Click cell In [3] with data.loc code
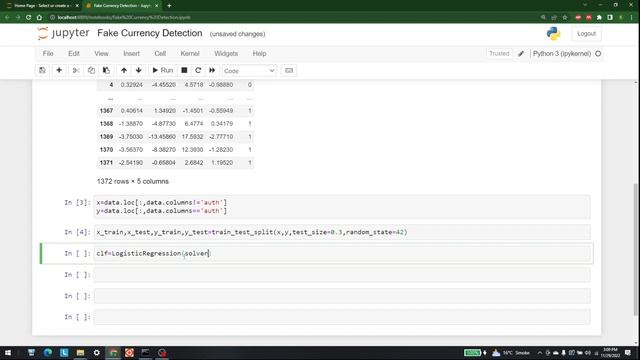 pyautogui.click(x=342, y=207)
